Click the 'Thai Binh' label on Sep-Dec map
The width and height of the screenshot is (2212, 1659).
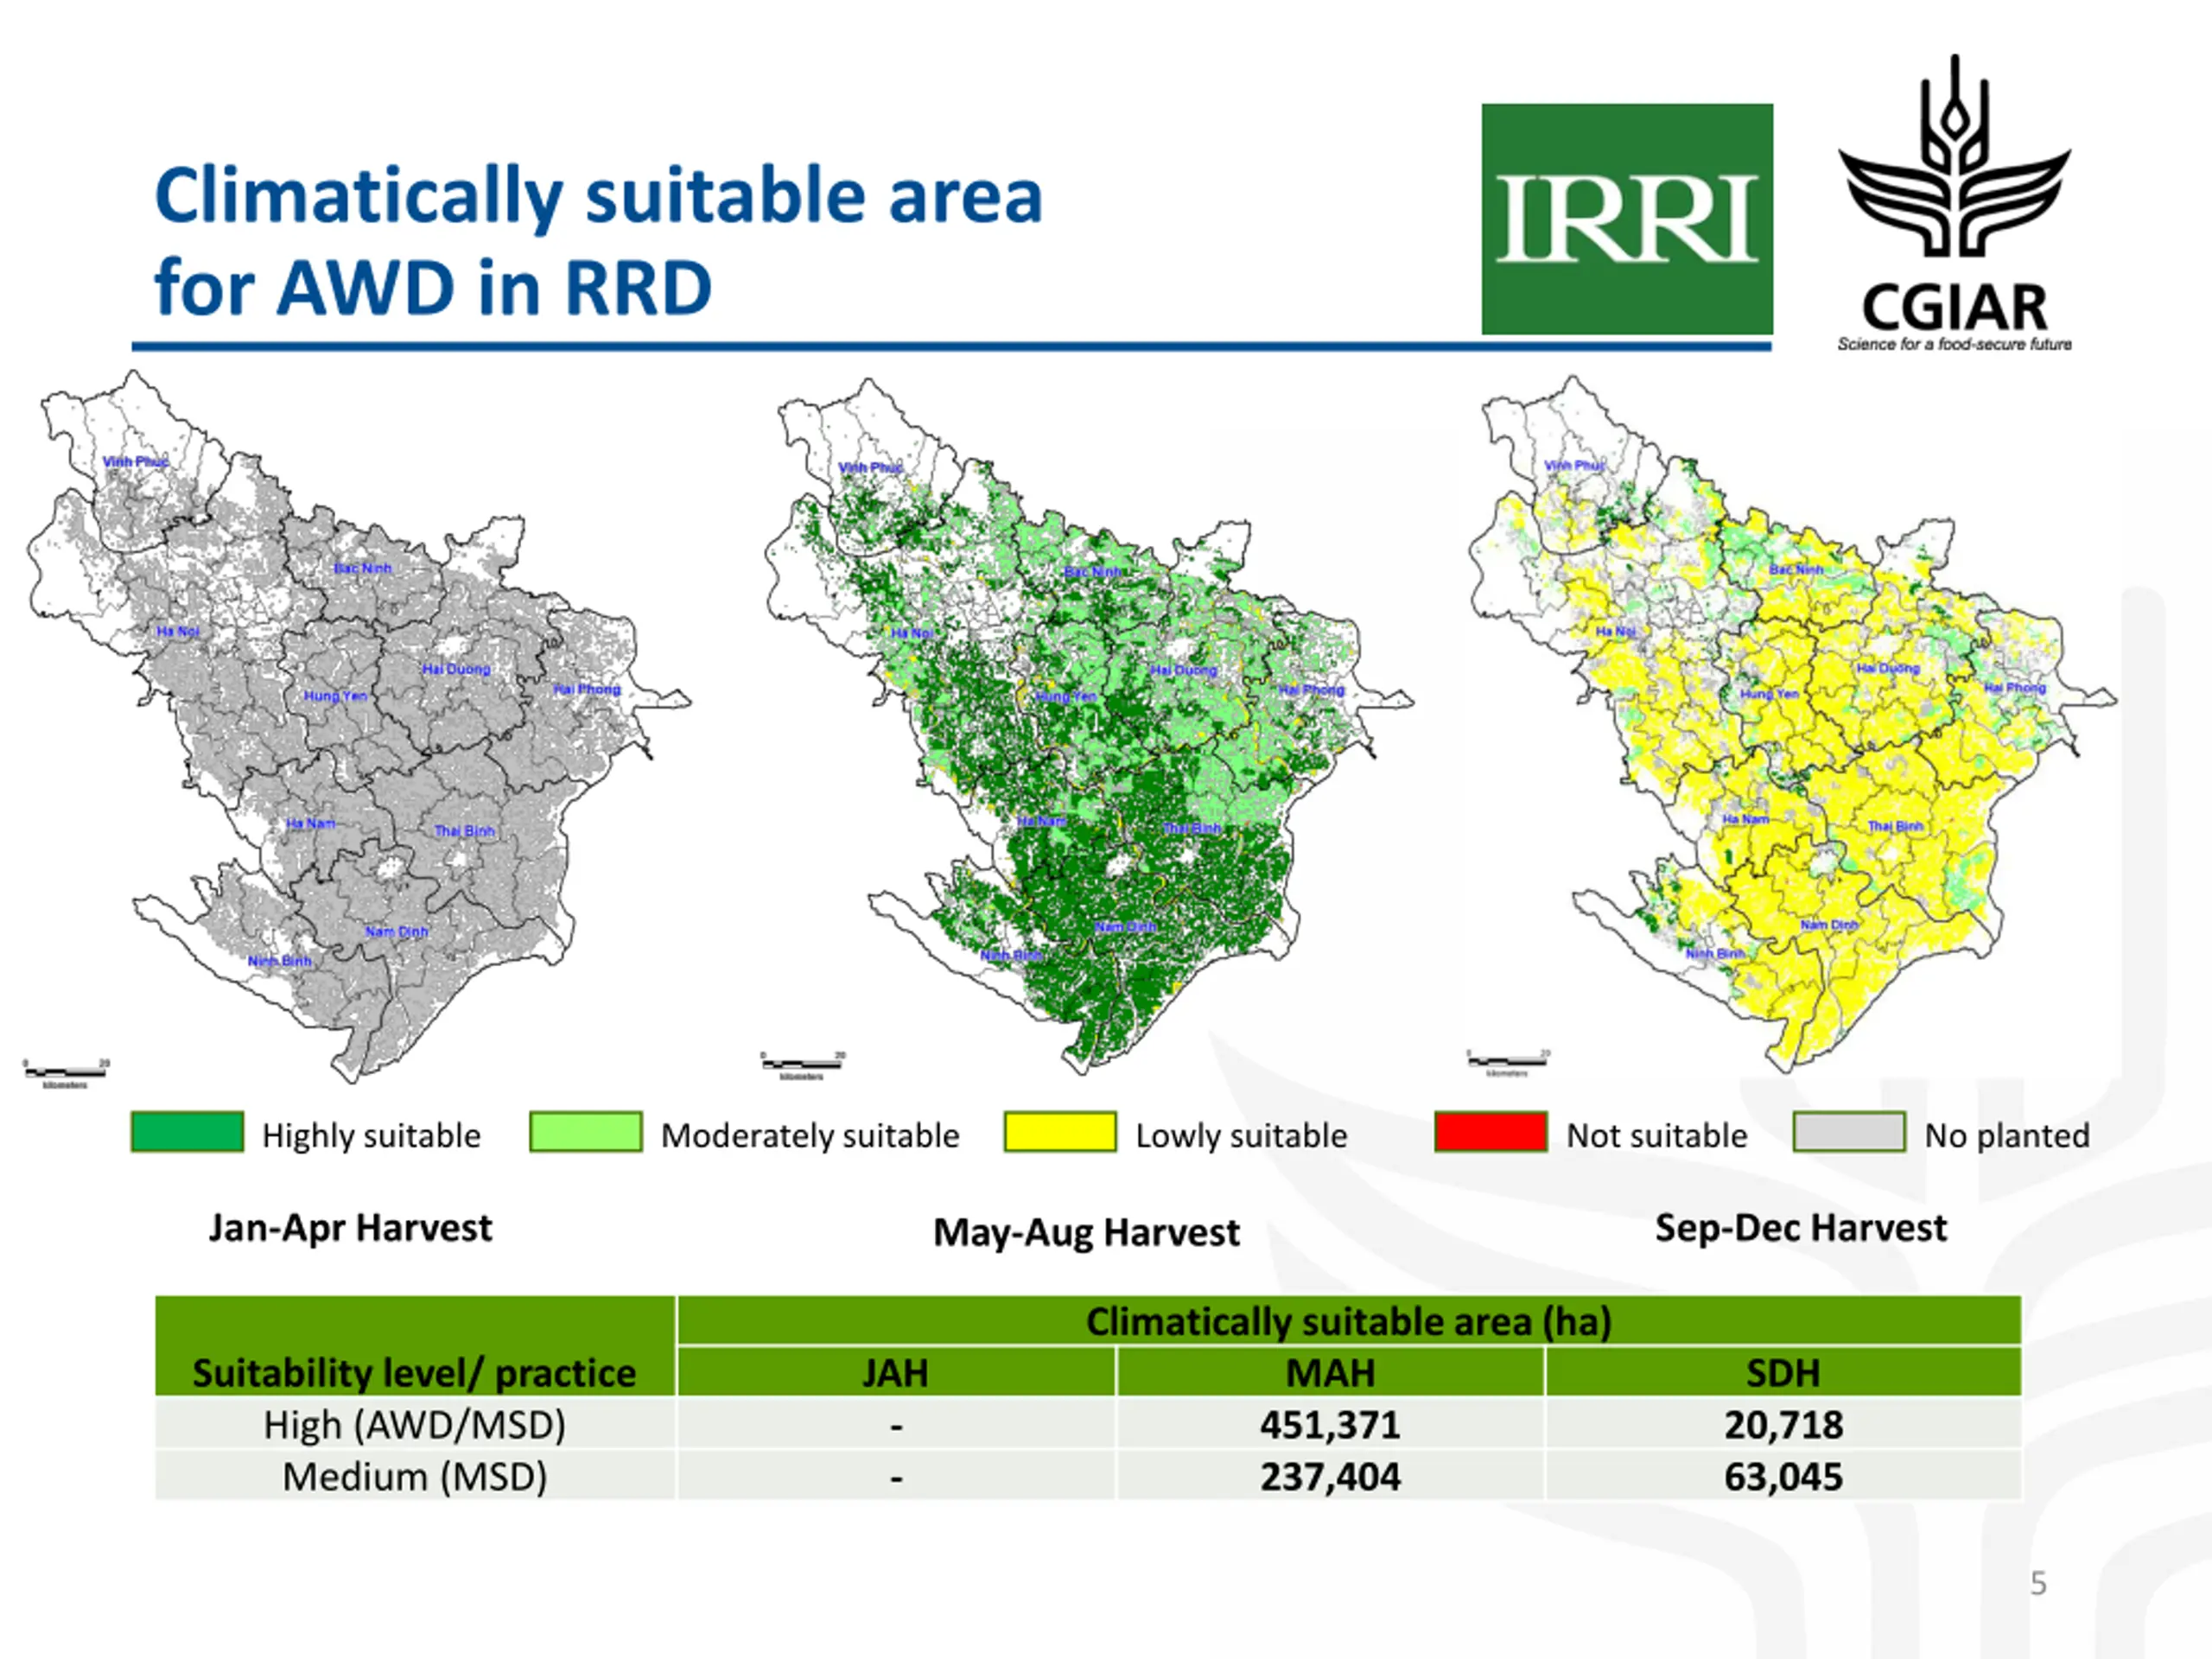pyautogui.click(x=1896, y=826)
